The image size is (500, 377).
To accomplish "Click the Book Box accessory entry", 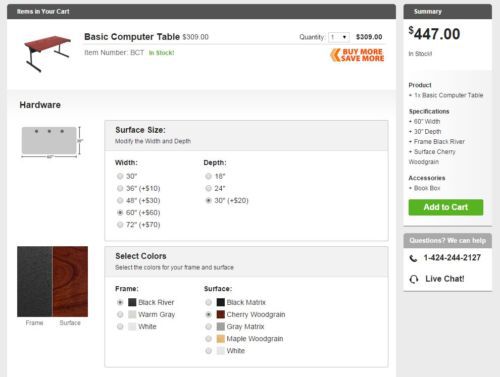I will [x=425, y=188].
